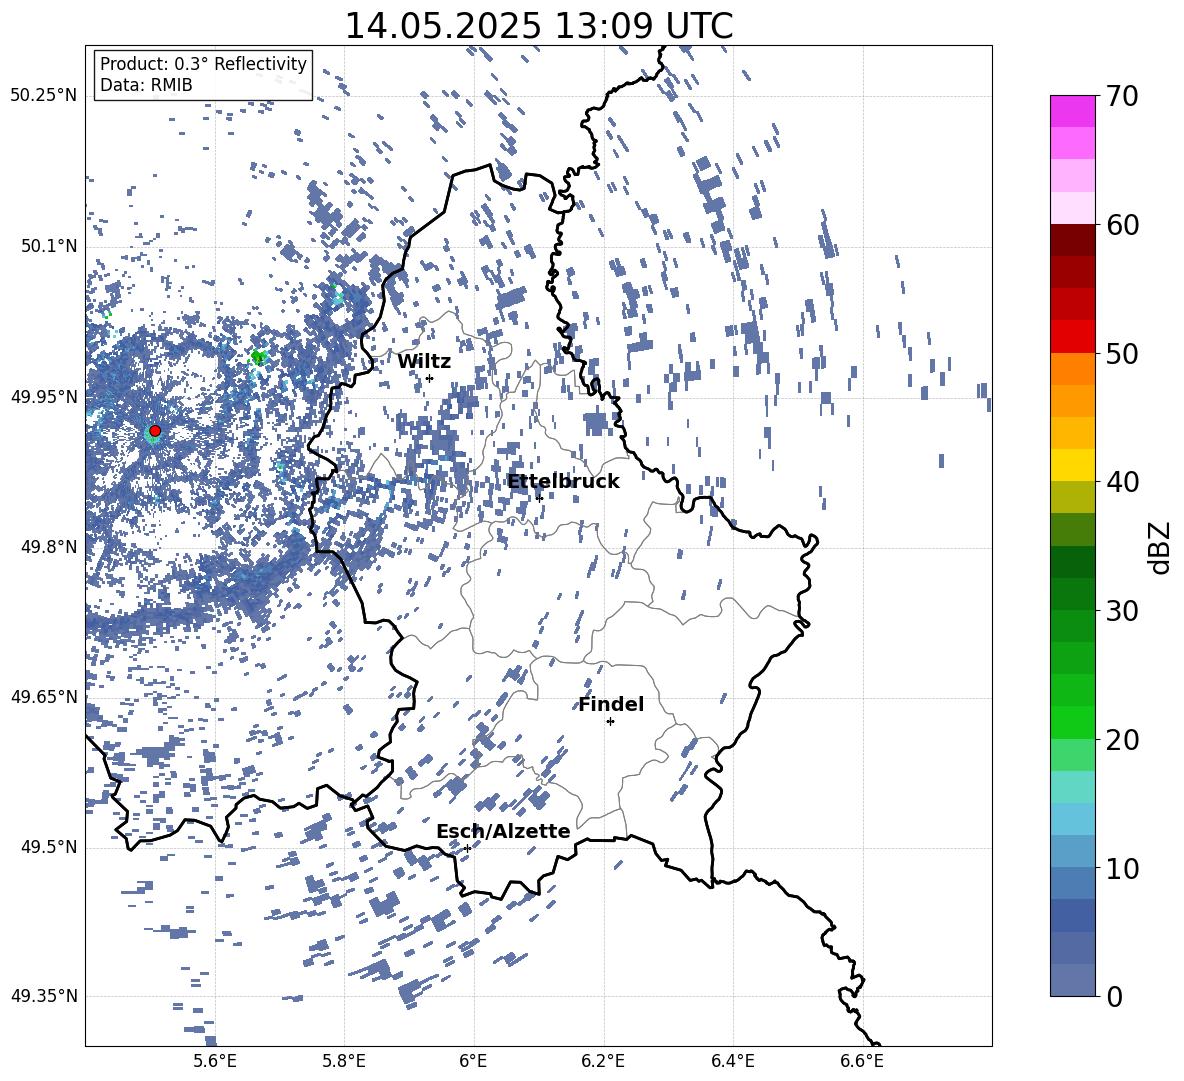
Task: Click the 49.35°N latitude label
Action: [44, 996]
